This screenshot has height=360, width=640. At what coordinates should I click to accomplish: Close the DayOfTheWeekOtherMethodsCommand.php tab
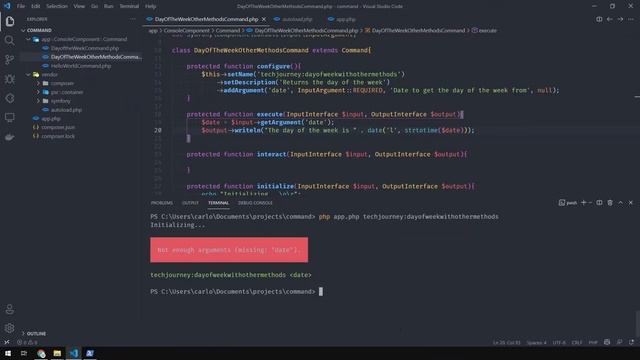264,19
